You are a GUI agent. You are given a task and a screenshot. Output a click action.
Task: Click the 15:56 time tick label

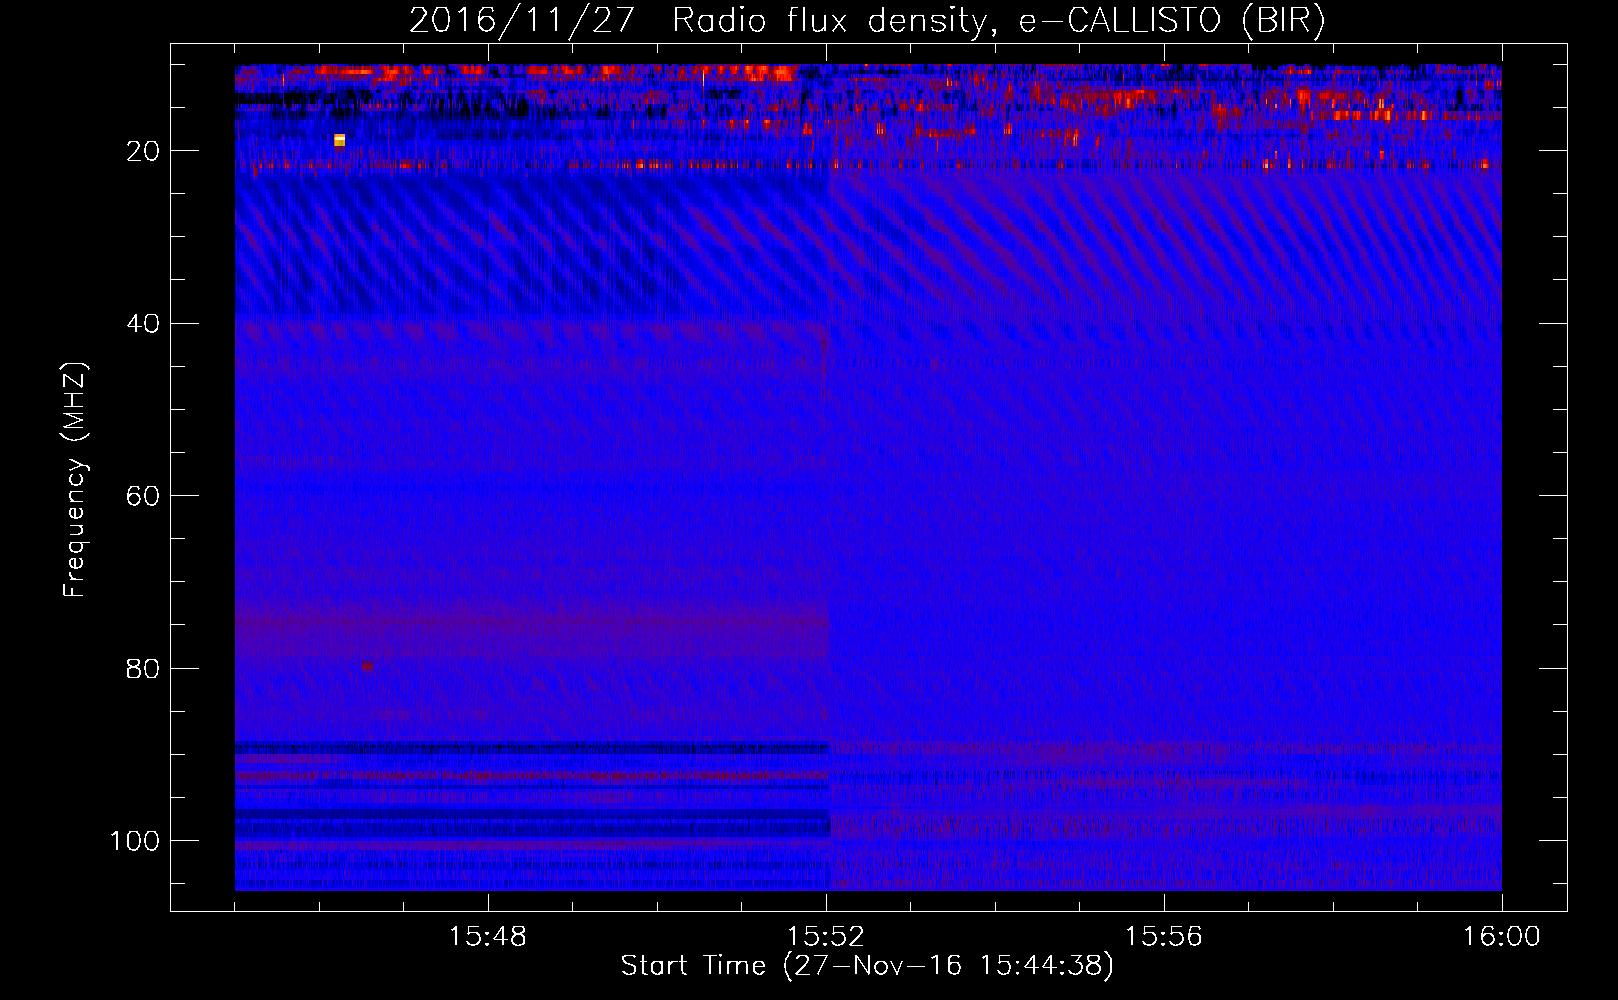coord(1164,937)
